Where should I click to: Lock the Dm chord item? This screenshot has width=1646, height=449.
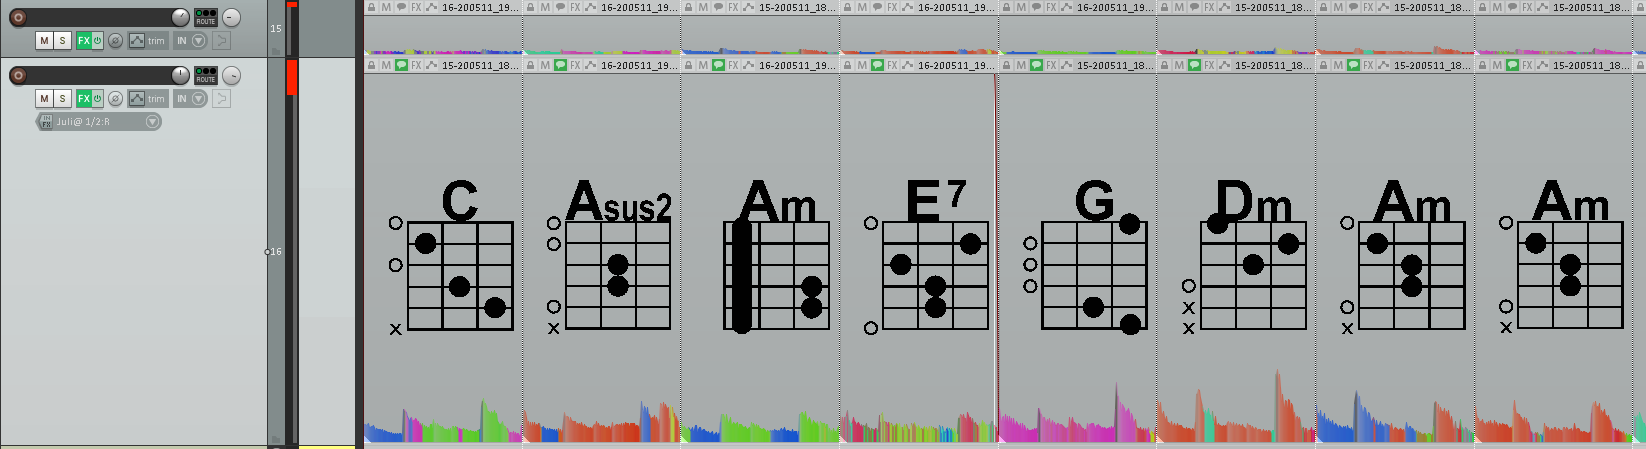click(x=1164, y=65)
